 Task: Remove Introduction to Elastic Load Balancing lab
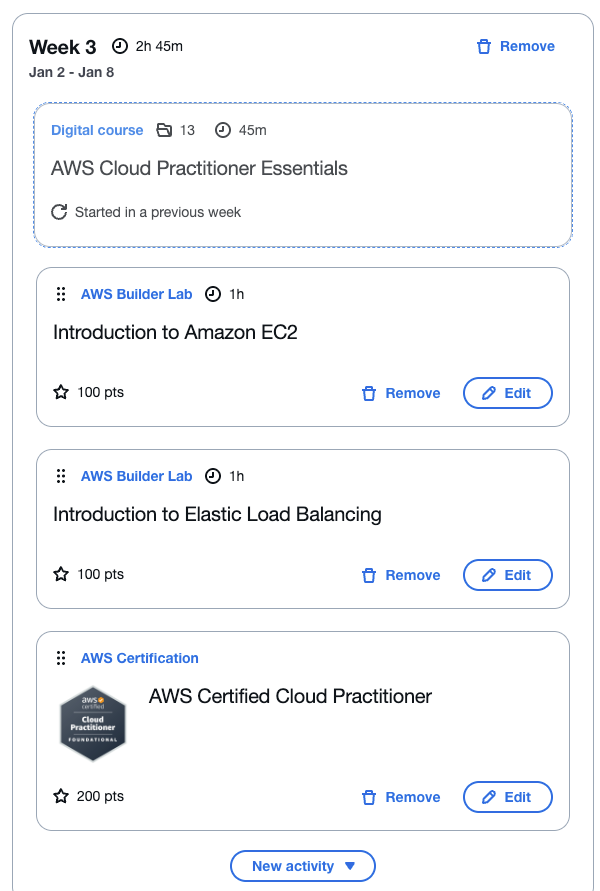pyautogui.click(x=401, y=575)
